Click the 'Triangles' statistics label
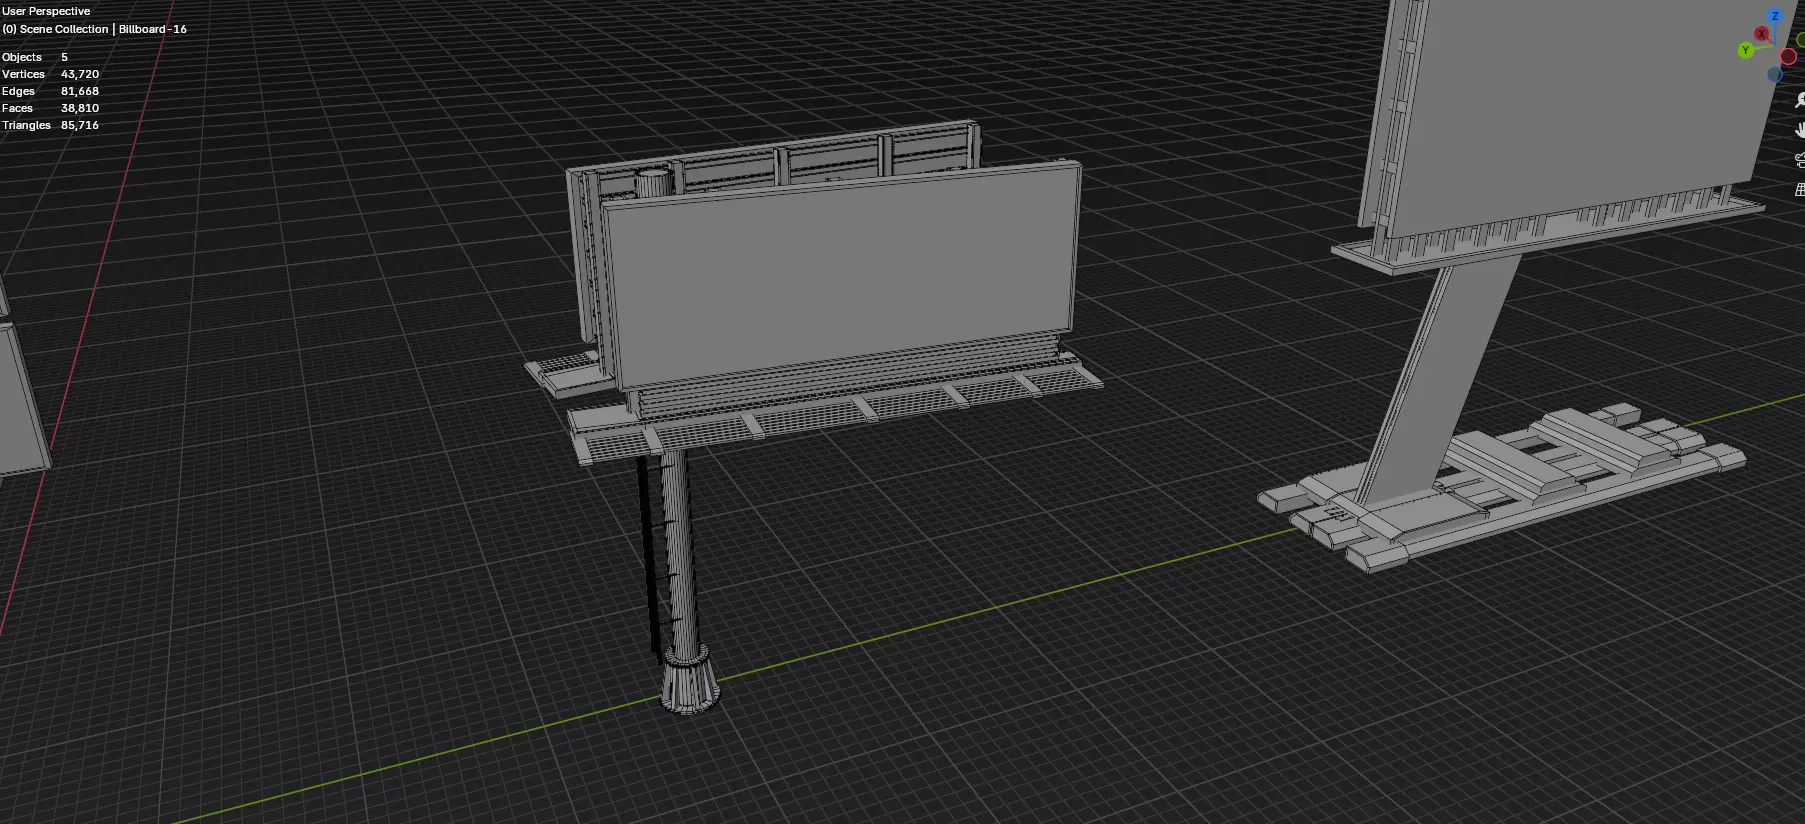The width and height of the screenshot is (1805, 824). [x=27, y=125]
